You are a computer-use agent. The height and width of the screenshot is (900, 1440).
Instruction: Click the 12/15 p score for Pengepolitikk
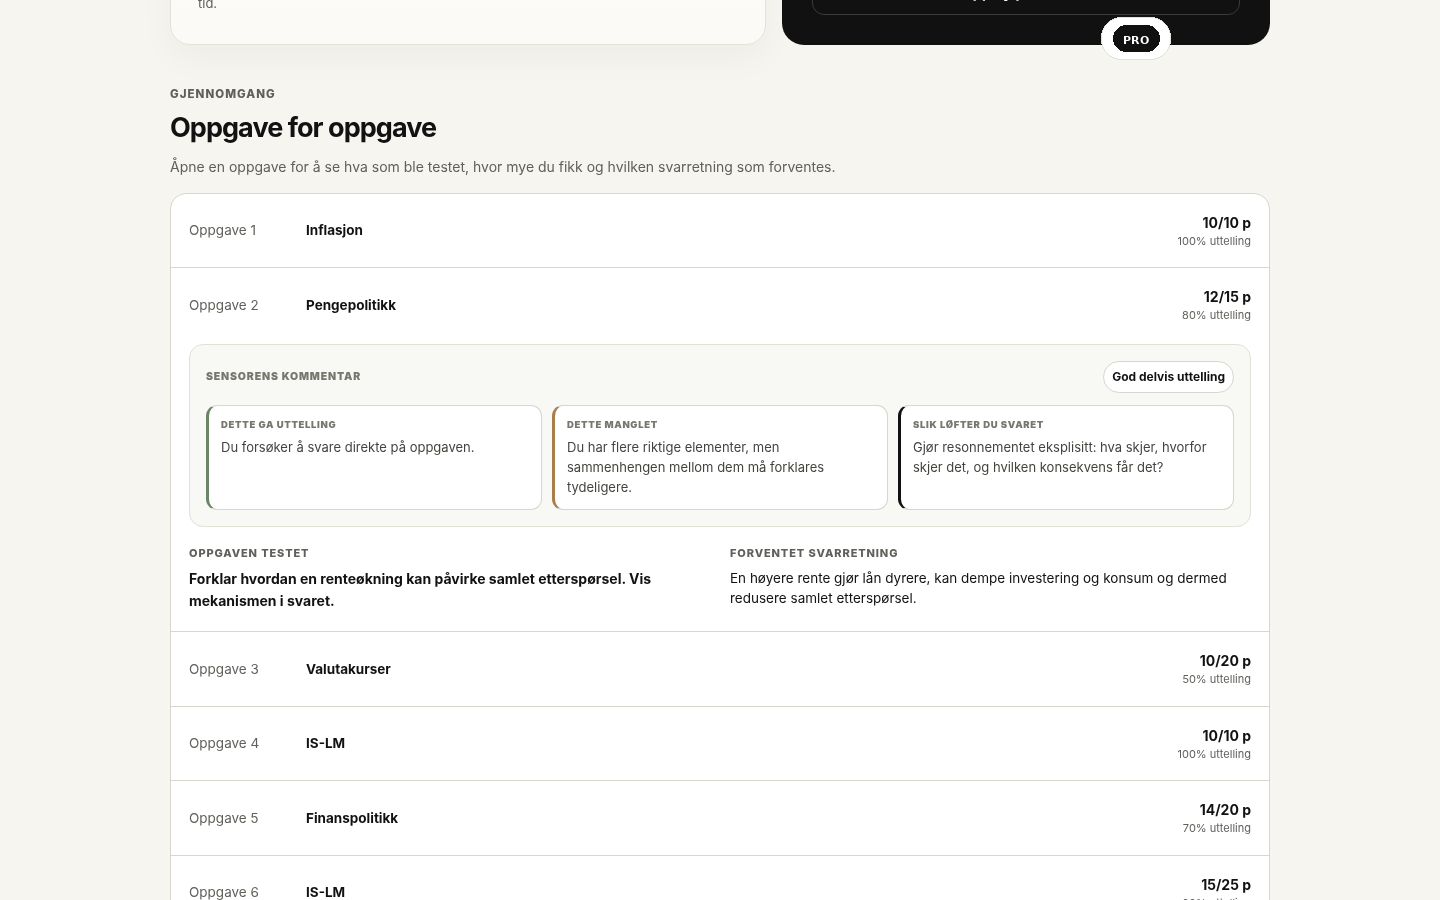[x=1227, y=297]
